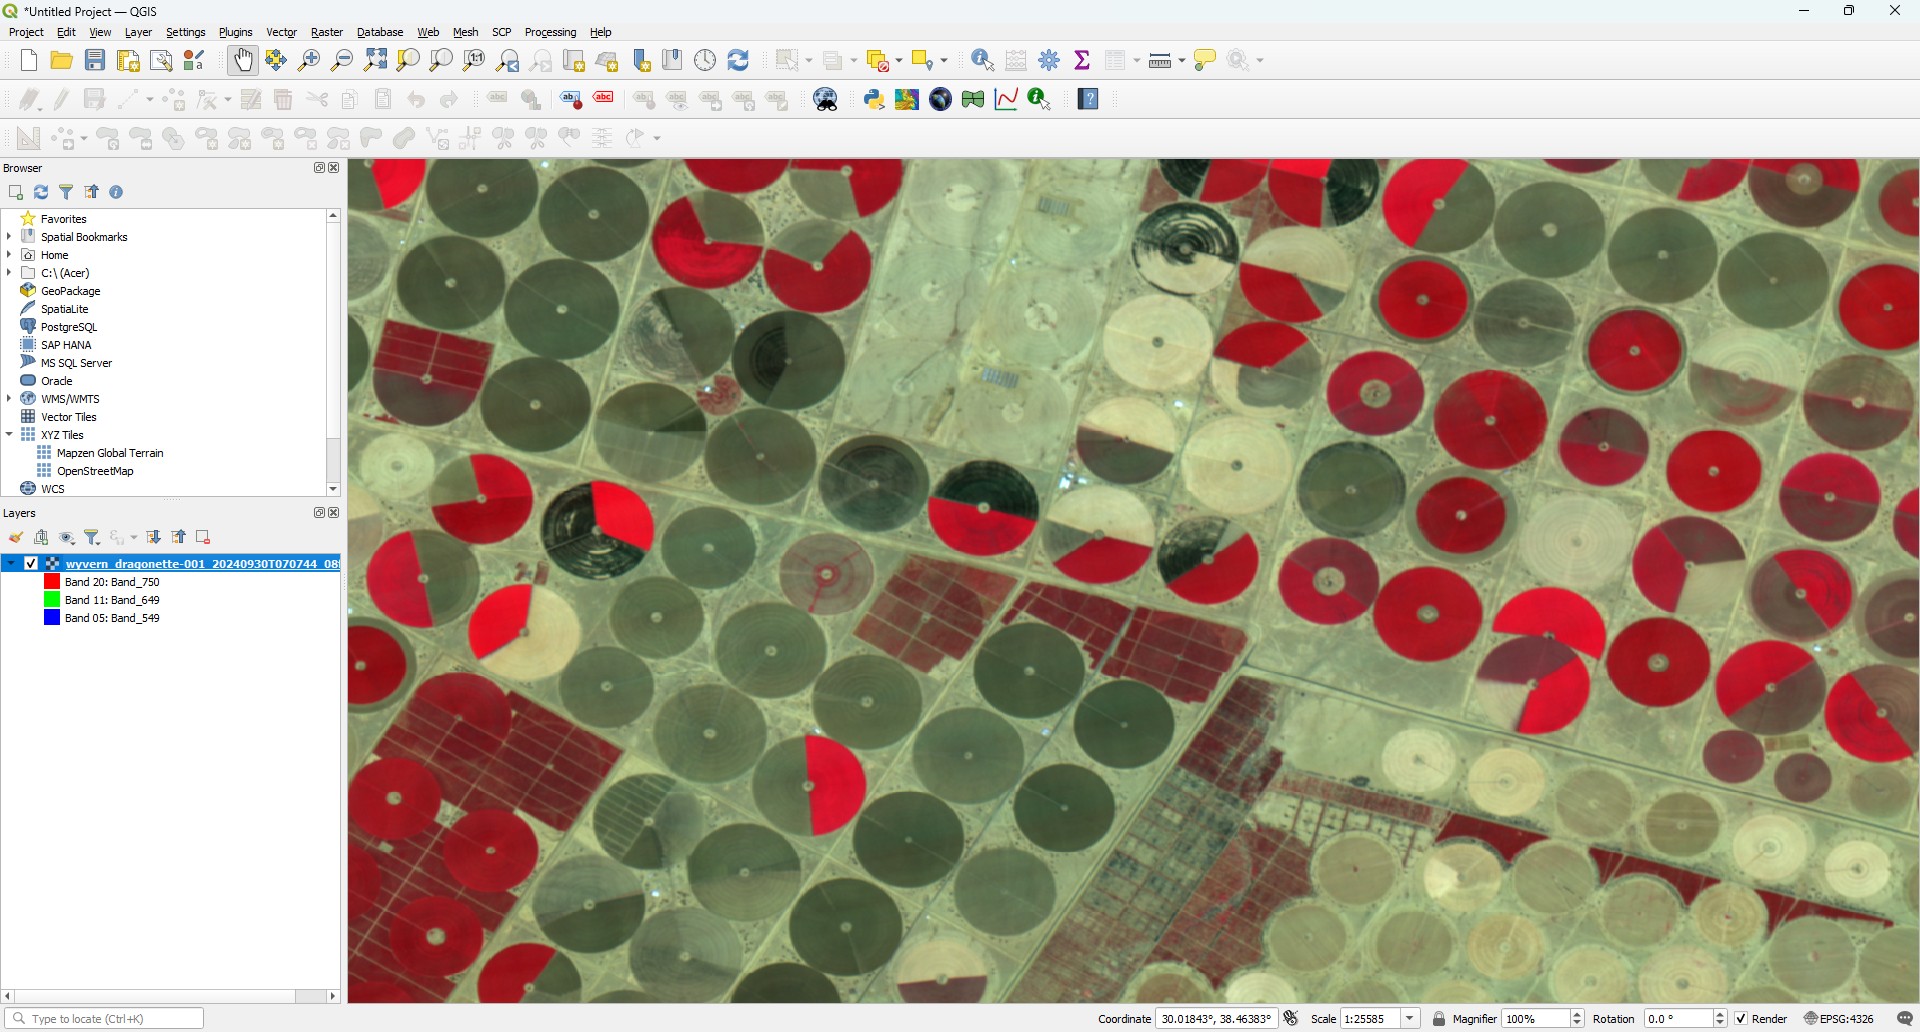Click the EPSG:4326 CRS button
The height and width of the screenshot is (1032, 1920).
[x=1839, y=1019]
